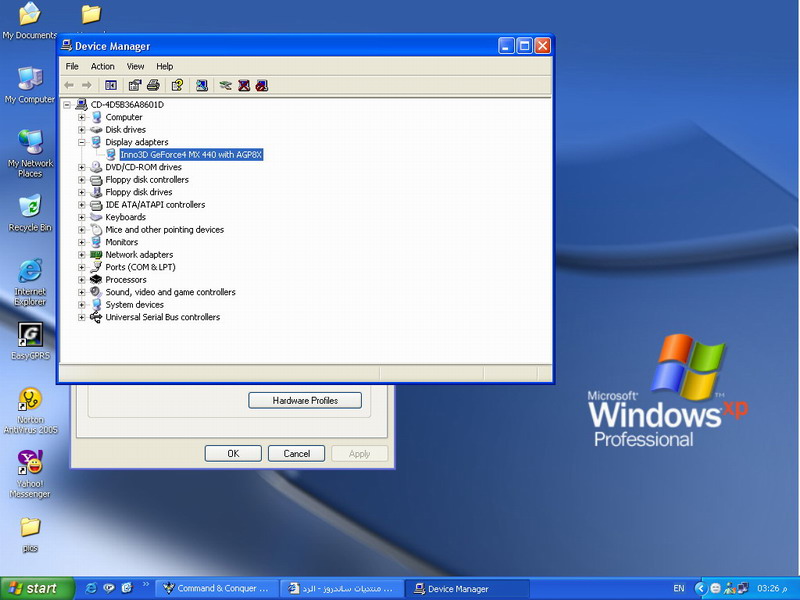The height and width of the screenshot is (600, 800).
Task: Expand the Computer category
Action: (81, 117)
